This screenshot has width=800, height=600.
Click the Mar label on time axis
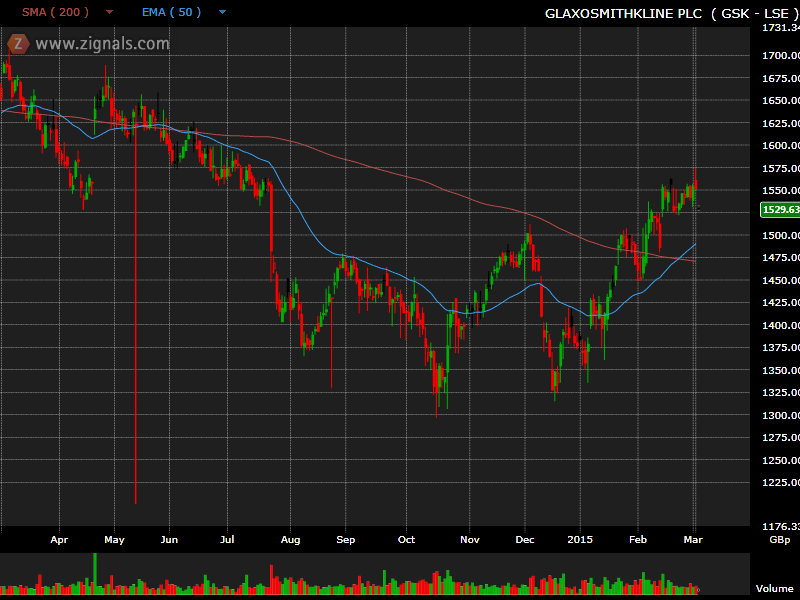[x=692, y=539]
